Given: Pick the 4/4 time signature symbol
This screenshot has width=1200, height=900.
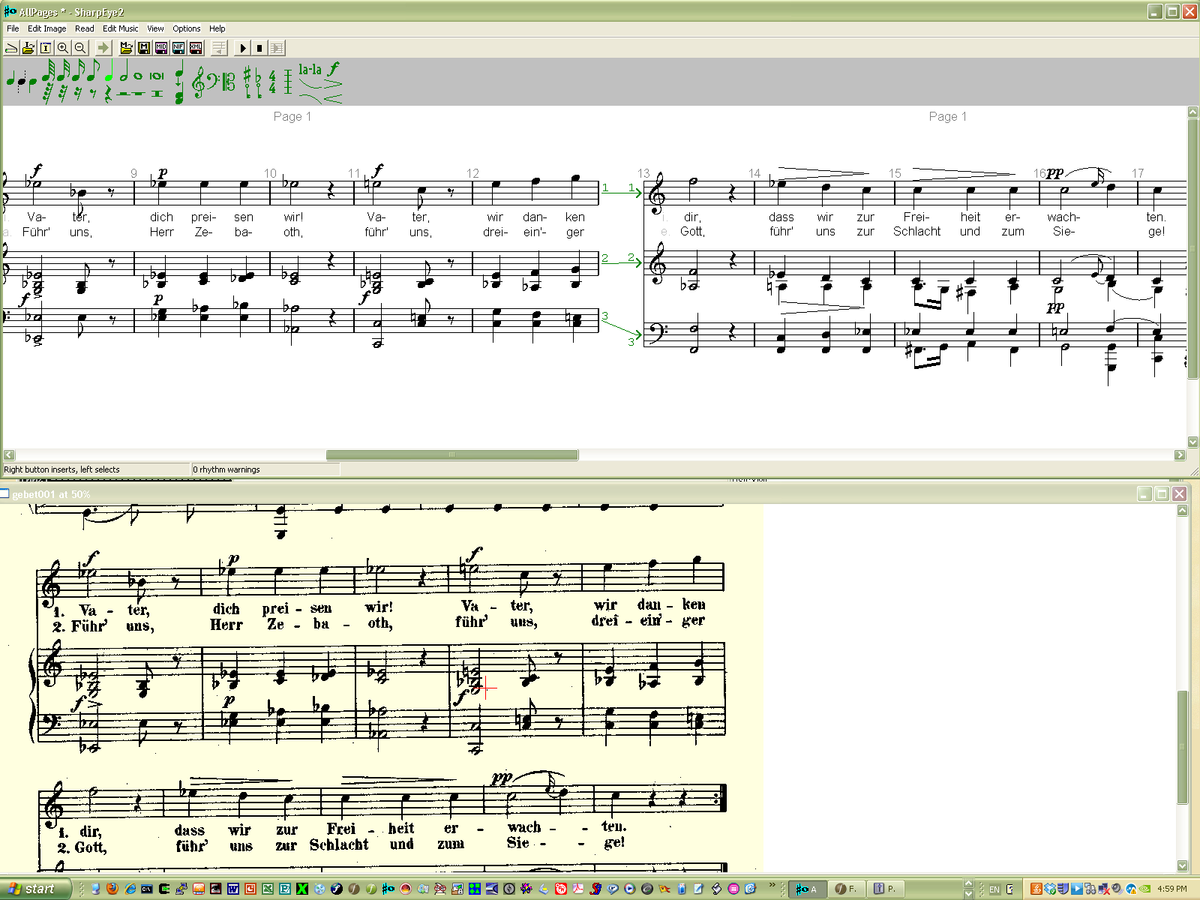Looking at the screenshot, I should [x=272, y=82].
